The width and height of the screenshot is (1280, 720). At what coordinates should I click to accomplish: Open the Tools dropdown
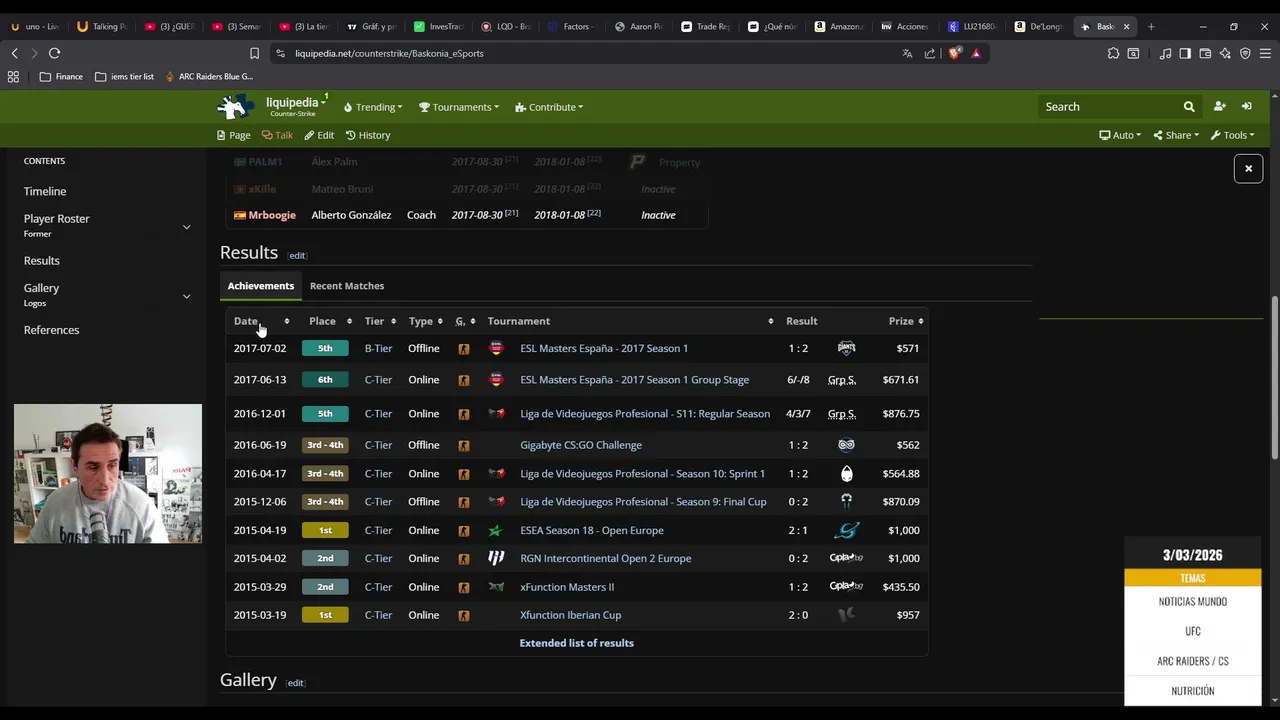click(1232, 135)
